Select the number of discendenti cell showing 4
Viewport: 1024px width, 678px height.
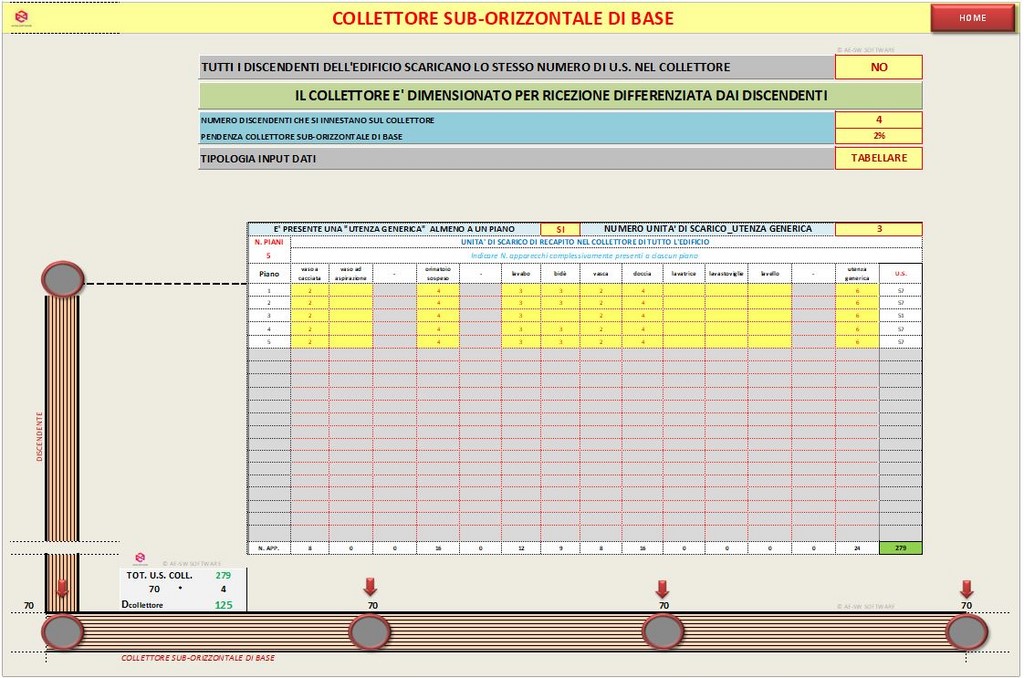click(x=878, y=120)
